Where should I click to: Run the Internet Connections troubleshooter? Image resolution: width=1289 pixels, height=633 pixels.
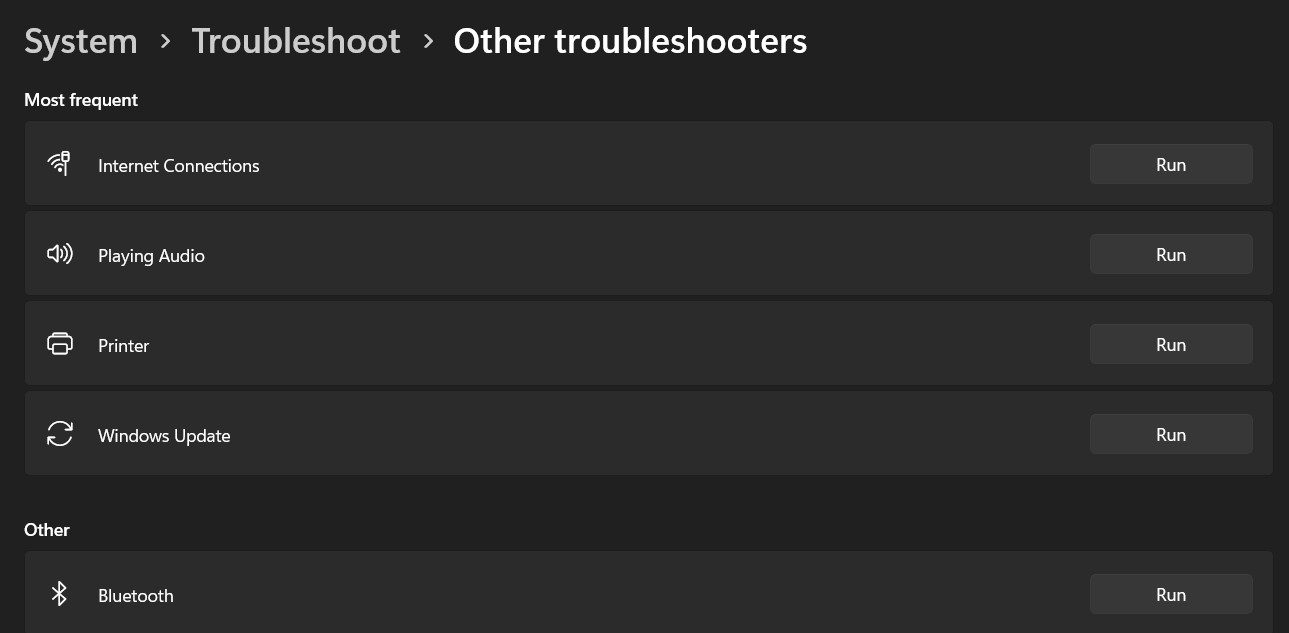click(x=1170, y=164)
